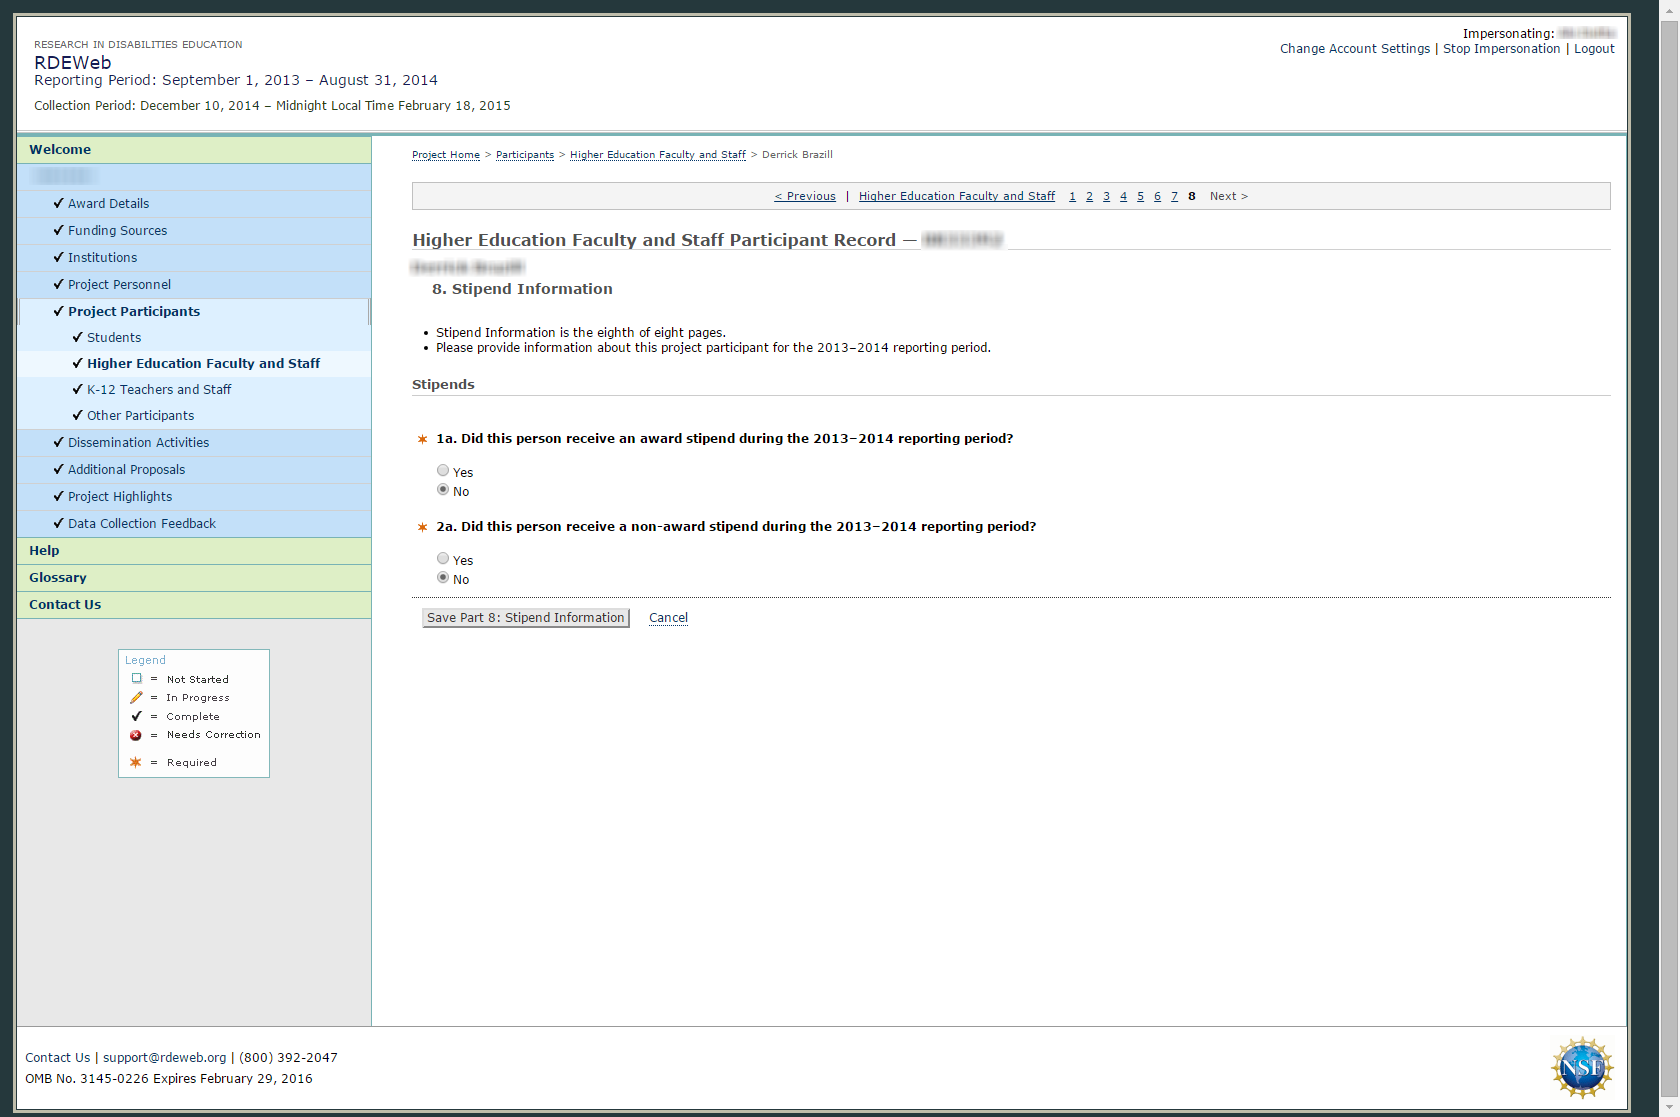Click the checkmark icon next to Institutions
The image size is (1680, 1117).
point(58,257)
